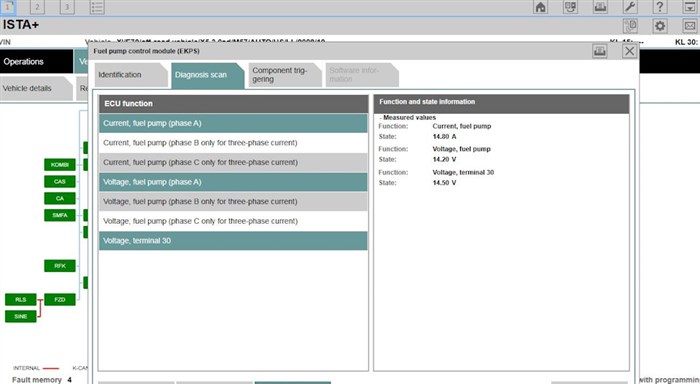Open the question mark help icon
The width and height of the screenshot is (700, 384).
point(660,7)
